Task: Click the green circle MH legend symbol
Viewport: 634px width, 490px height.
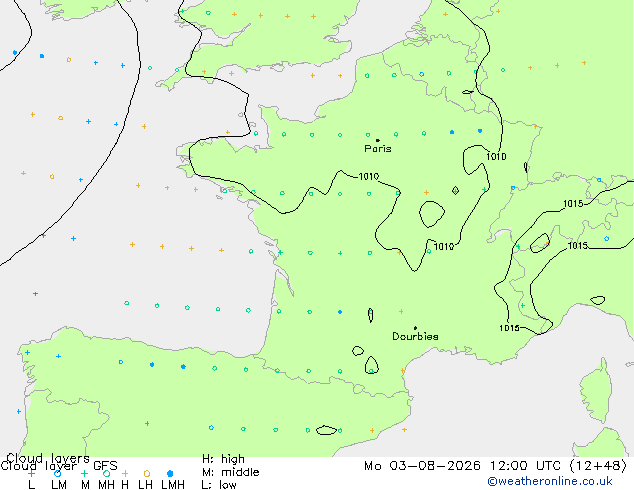Action: pos(106,473)
